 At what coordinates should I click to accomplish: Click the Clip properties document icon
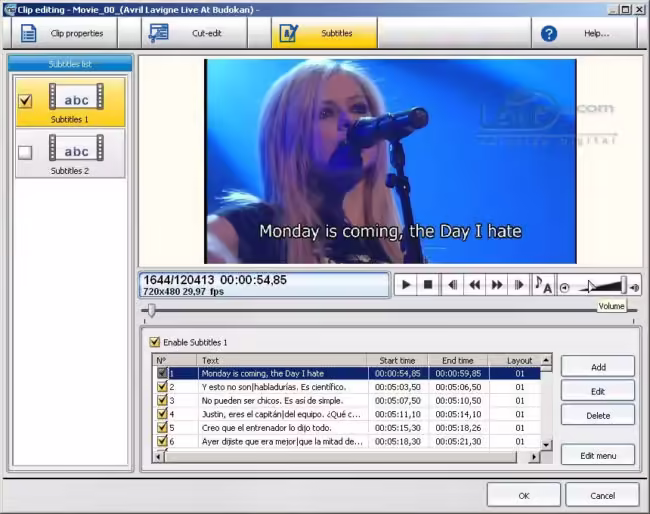[x=29, y=34]
